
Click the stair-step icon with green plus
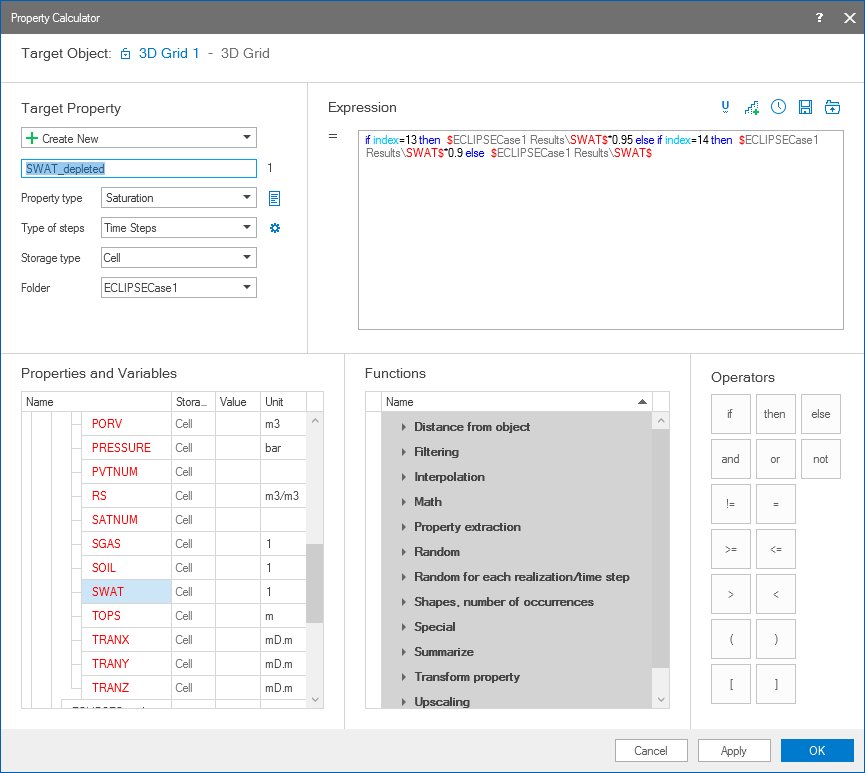point(752,107)
